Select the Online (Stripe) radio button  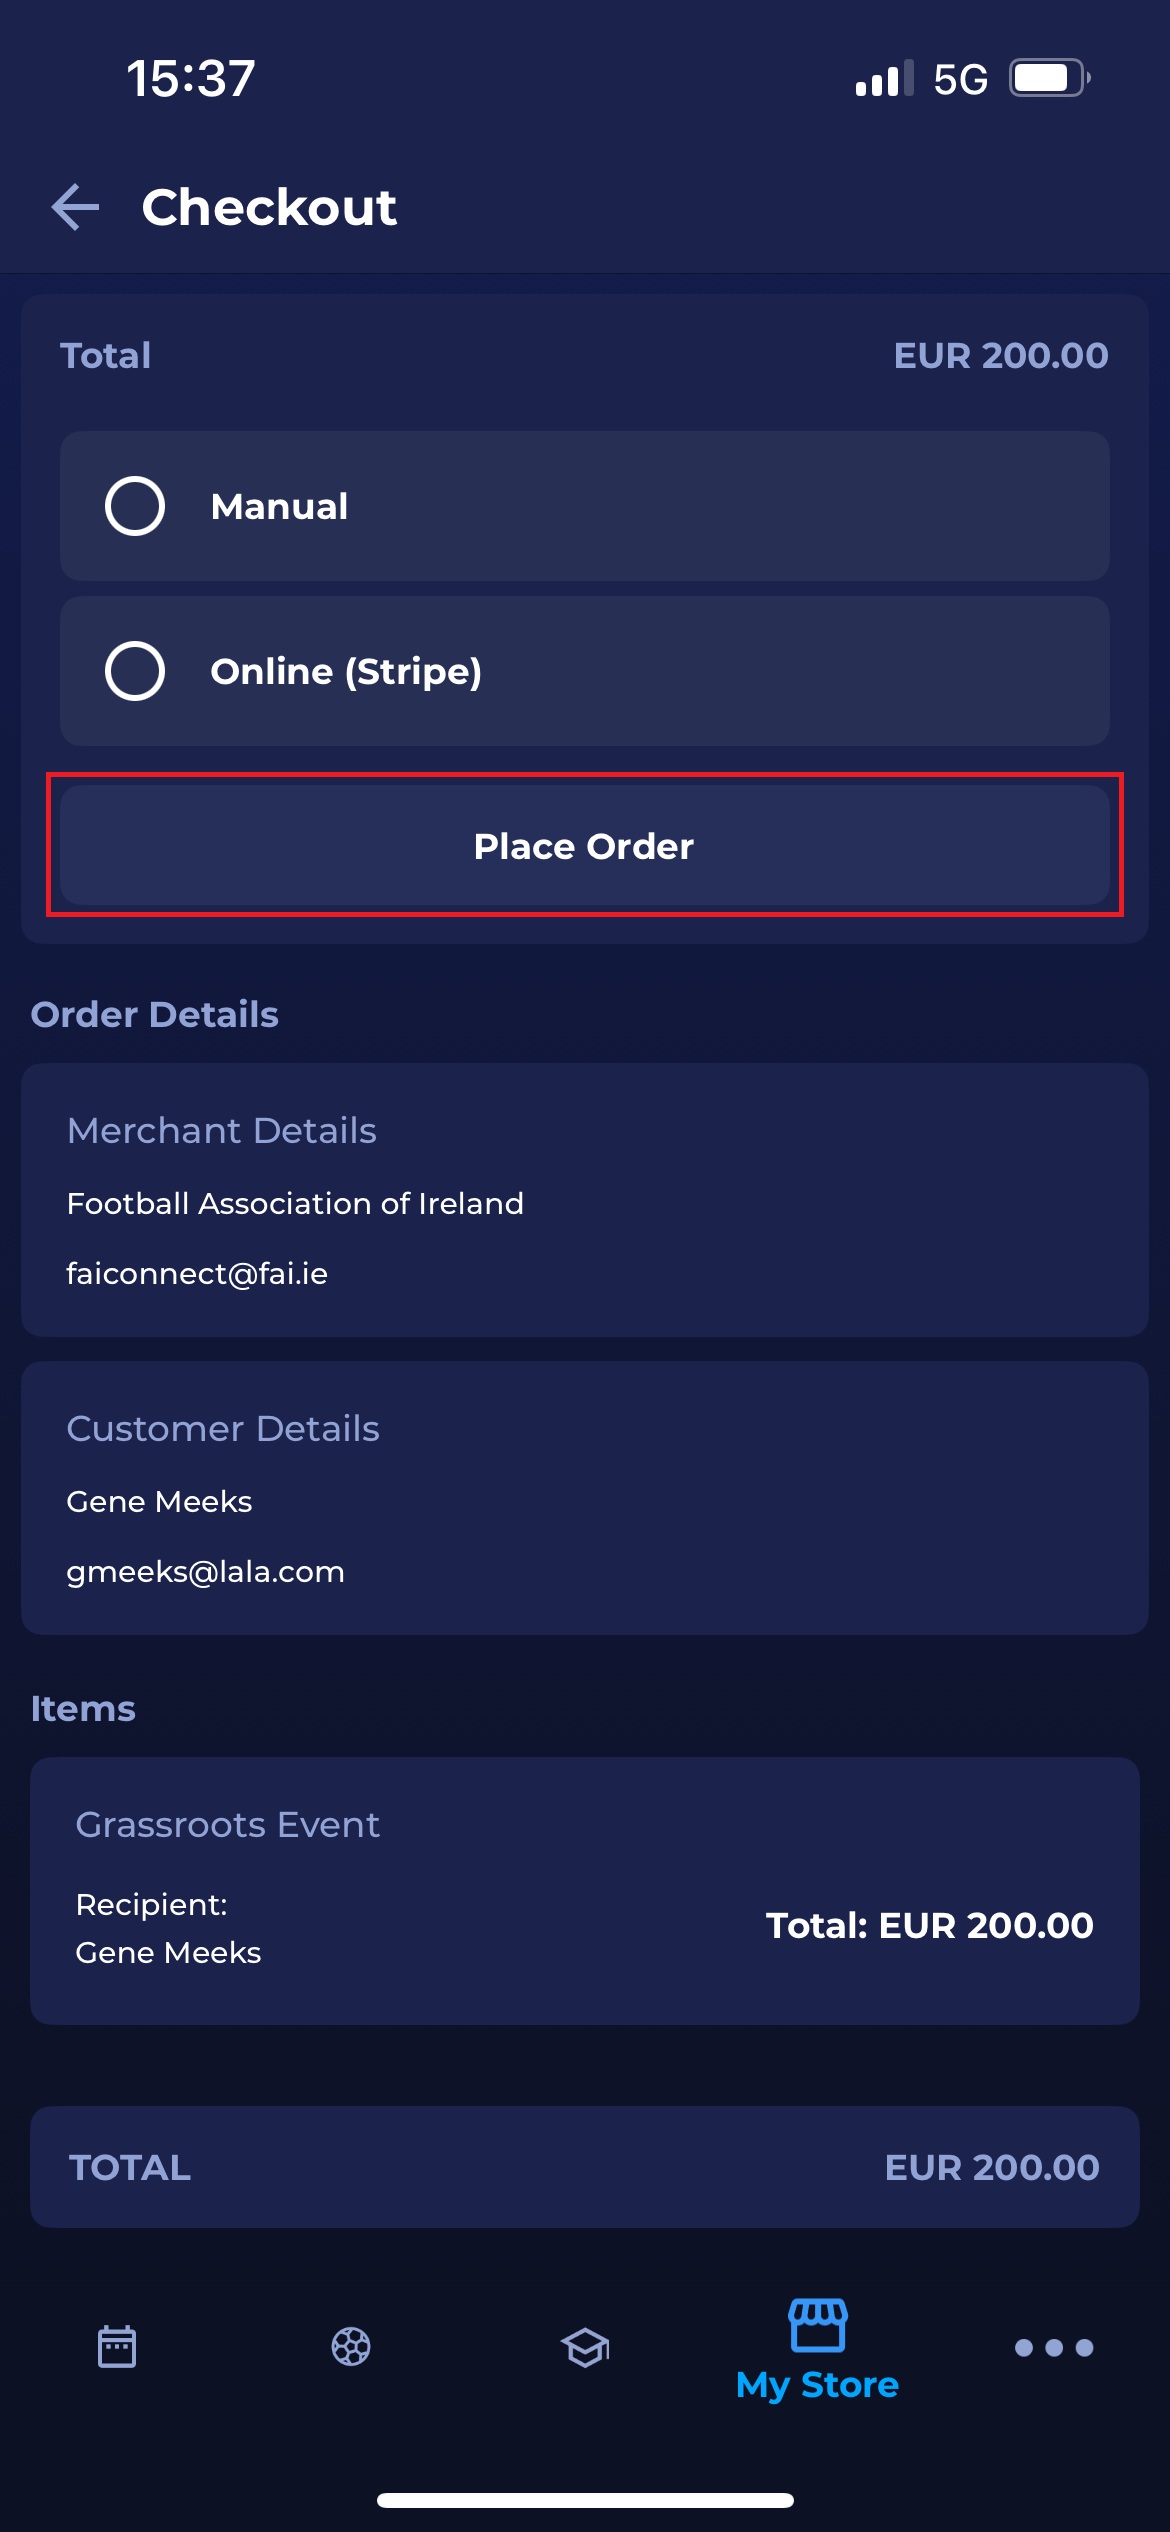pyautogui.click(x=135, y=671)
